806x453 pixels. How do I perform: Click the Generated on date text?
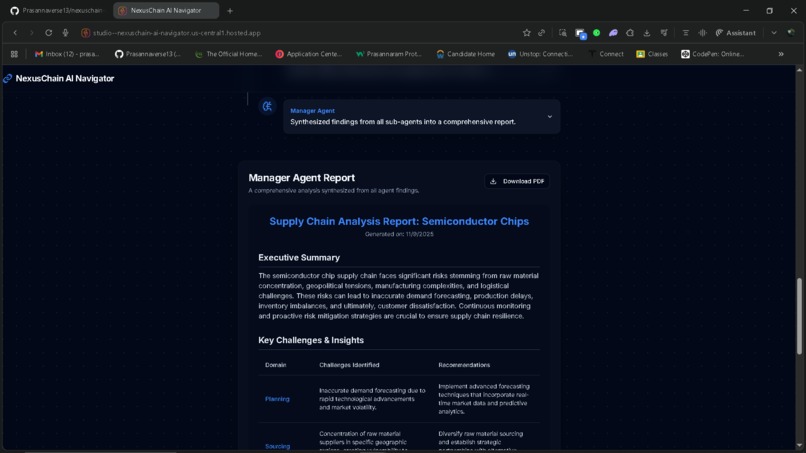(399, 234)
